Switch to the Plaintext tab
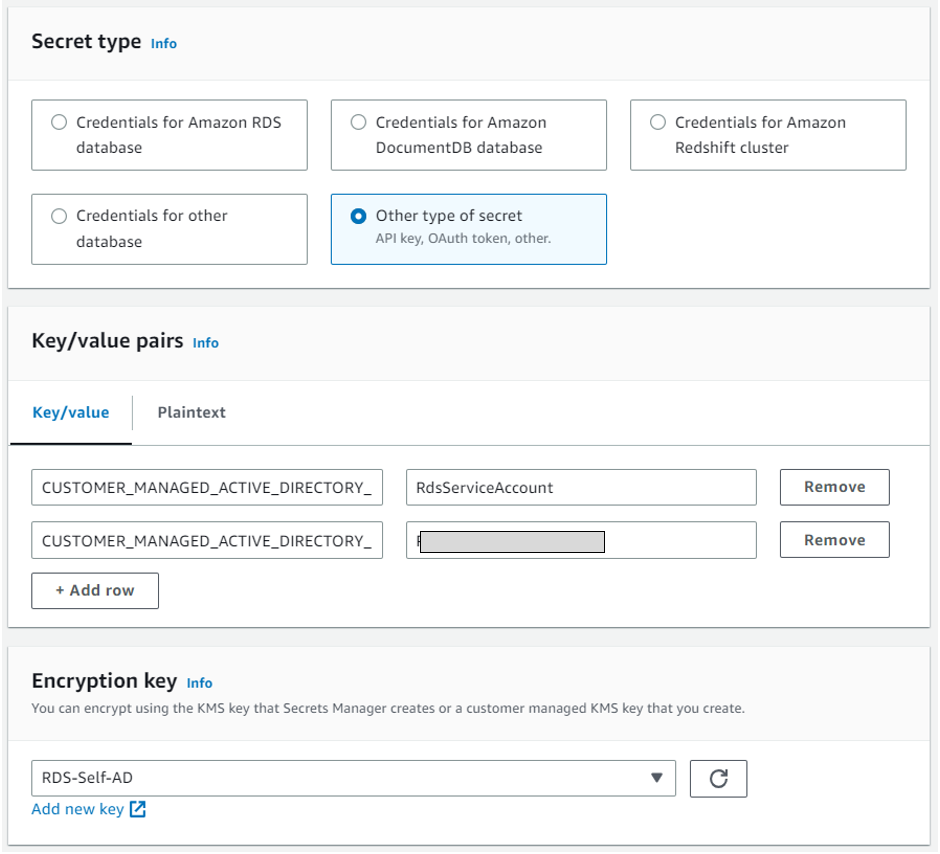Viewport: 940px width, 854px height. pyautogui.click(x=191, y=412)
